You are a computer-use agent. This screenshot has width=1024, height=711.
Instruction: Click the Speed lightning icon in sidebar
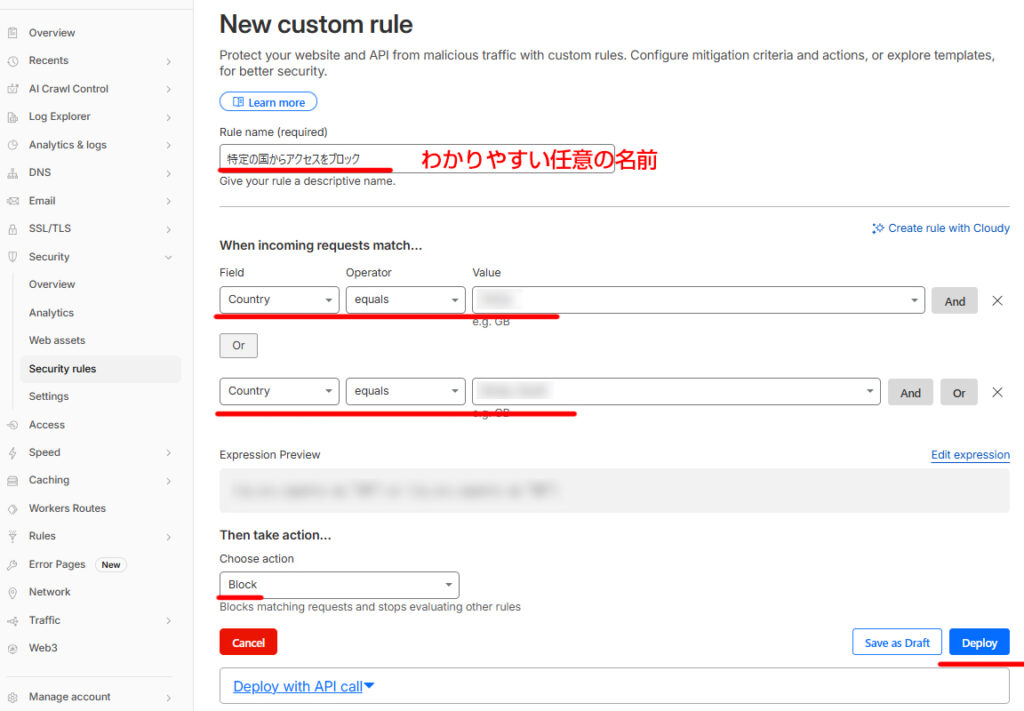(x=12, y=453)
